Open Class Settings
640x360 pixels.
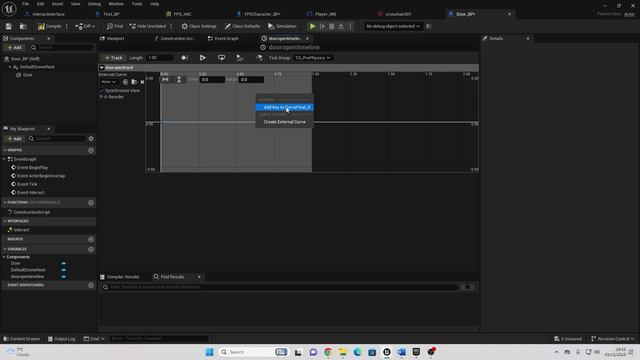click(199, 26)
